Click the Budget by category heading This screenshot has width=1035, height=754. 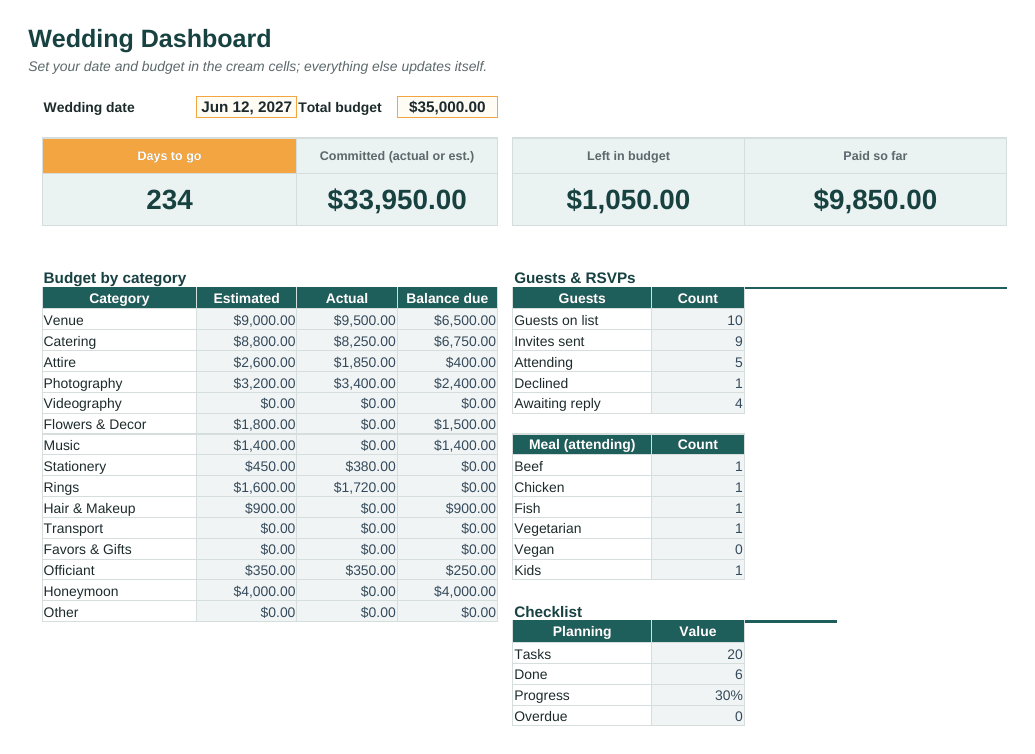point(115,278)
